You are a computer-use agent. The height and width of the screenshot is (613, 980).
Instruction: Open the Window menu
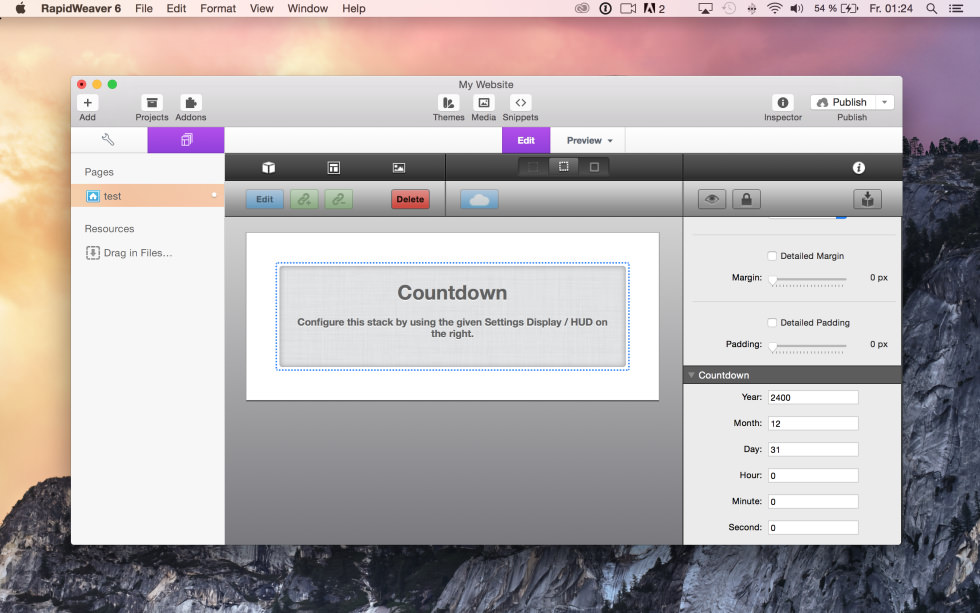click(x=308, y=8)
